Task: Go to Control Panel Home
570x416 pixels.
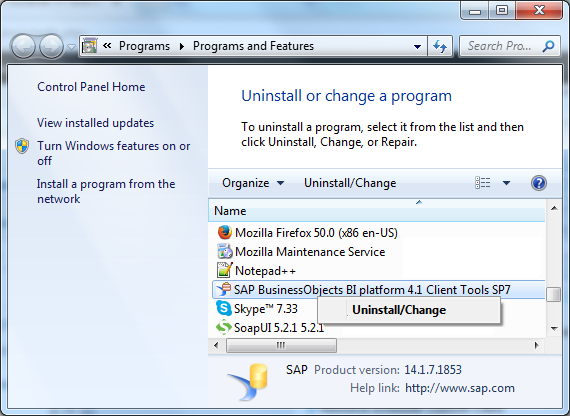Action: [x=91, y=87]
